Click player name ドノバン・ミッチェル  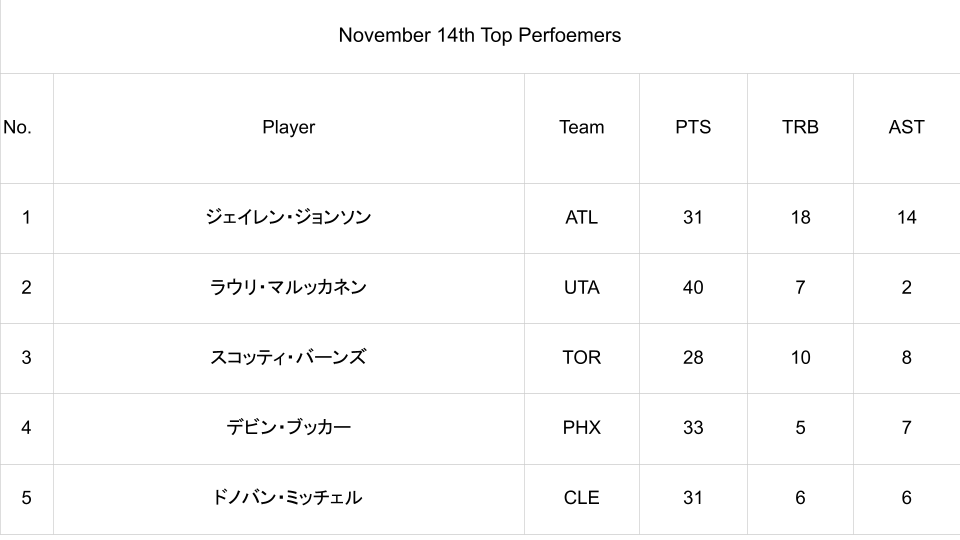point(288,497)
